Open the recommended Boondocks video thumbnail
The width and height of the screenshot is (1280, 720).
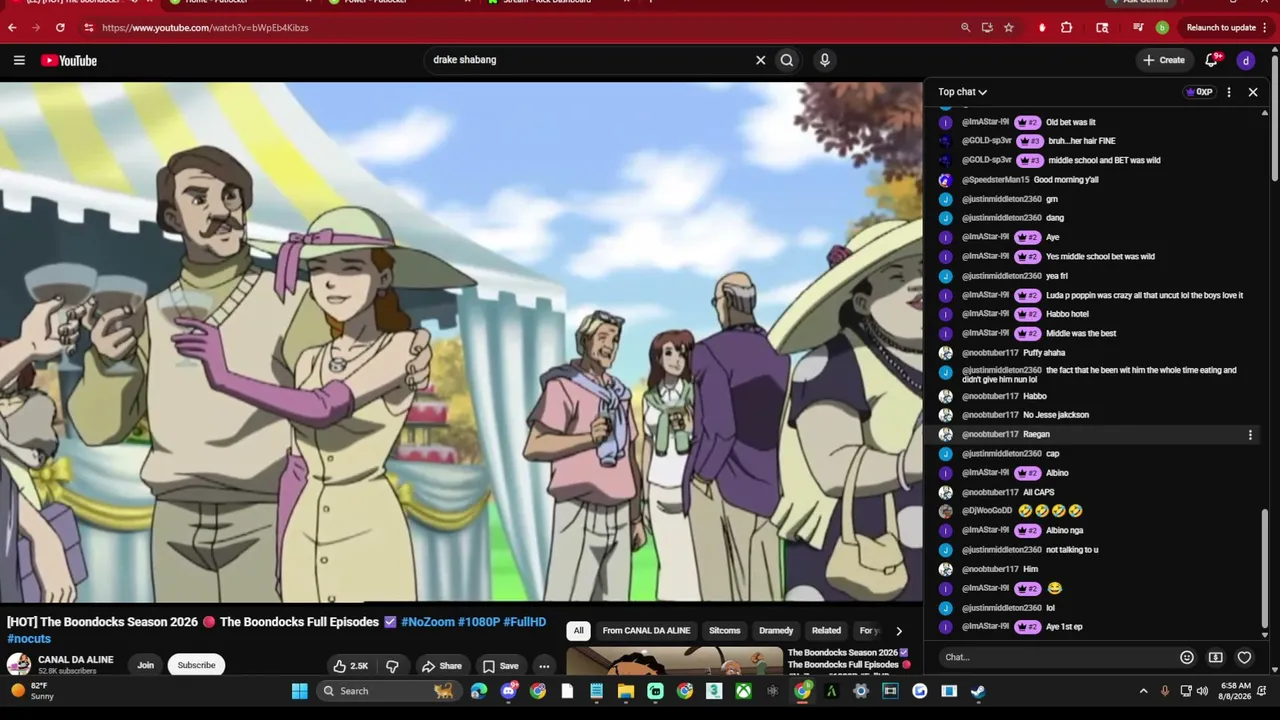click(x=675, y=661)
